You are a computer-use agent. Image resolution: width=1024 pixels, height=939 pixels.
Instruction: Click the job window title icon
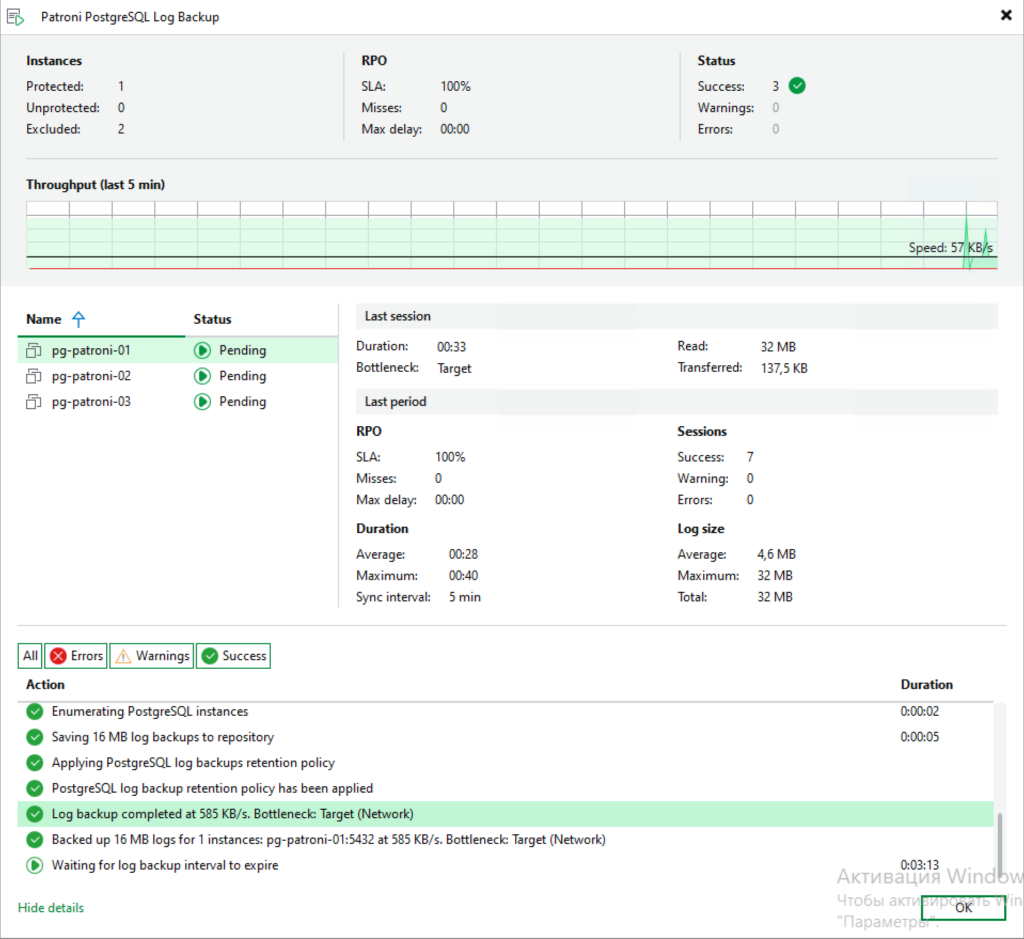pyautogui.click(x=15, y=17)
